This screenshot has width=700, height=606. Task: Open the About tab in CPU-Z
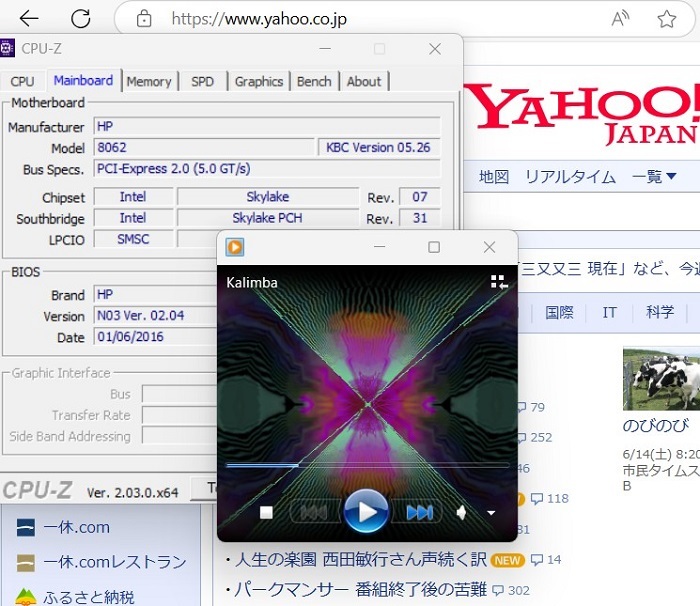point(364,81)
